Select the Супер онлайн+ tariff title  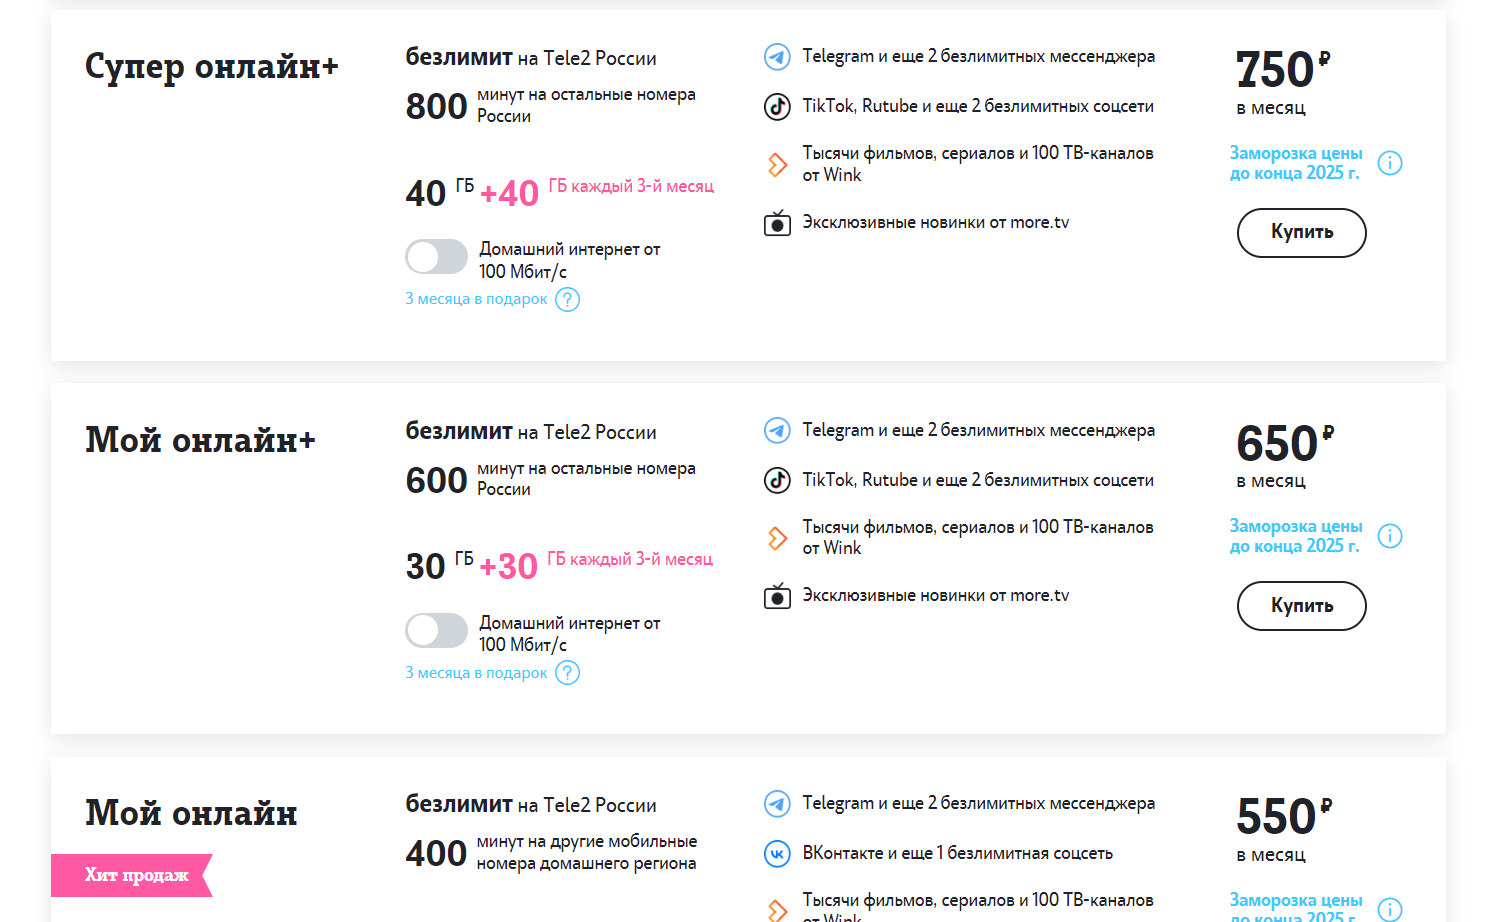pos(211,67)
